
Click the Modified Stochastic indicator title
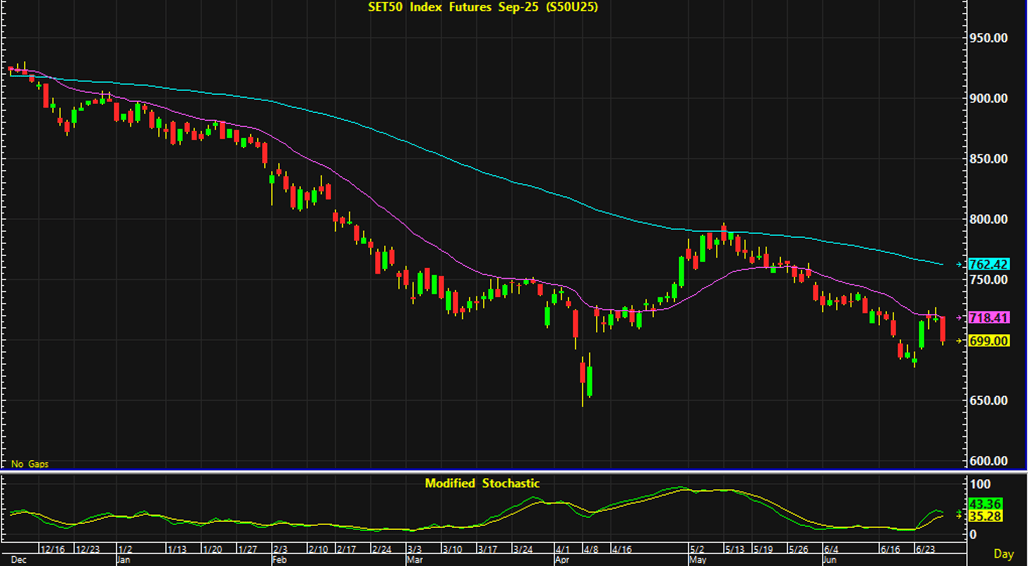click(x=482, y=483)
